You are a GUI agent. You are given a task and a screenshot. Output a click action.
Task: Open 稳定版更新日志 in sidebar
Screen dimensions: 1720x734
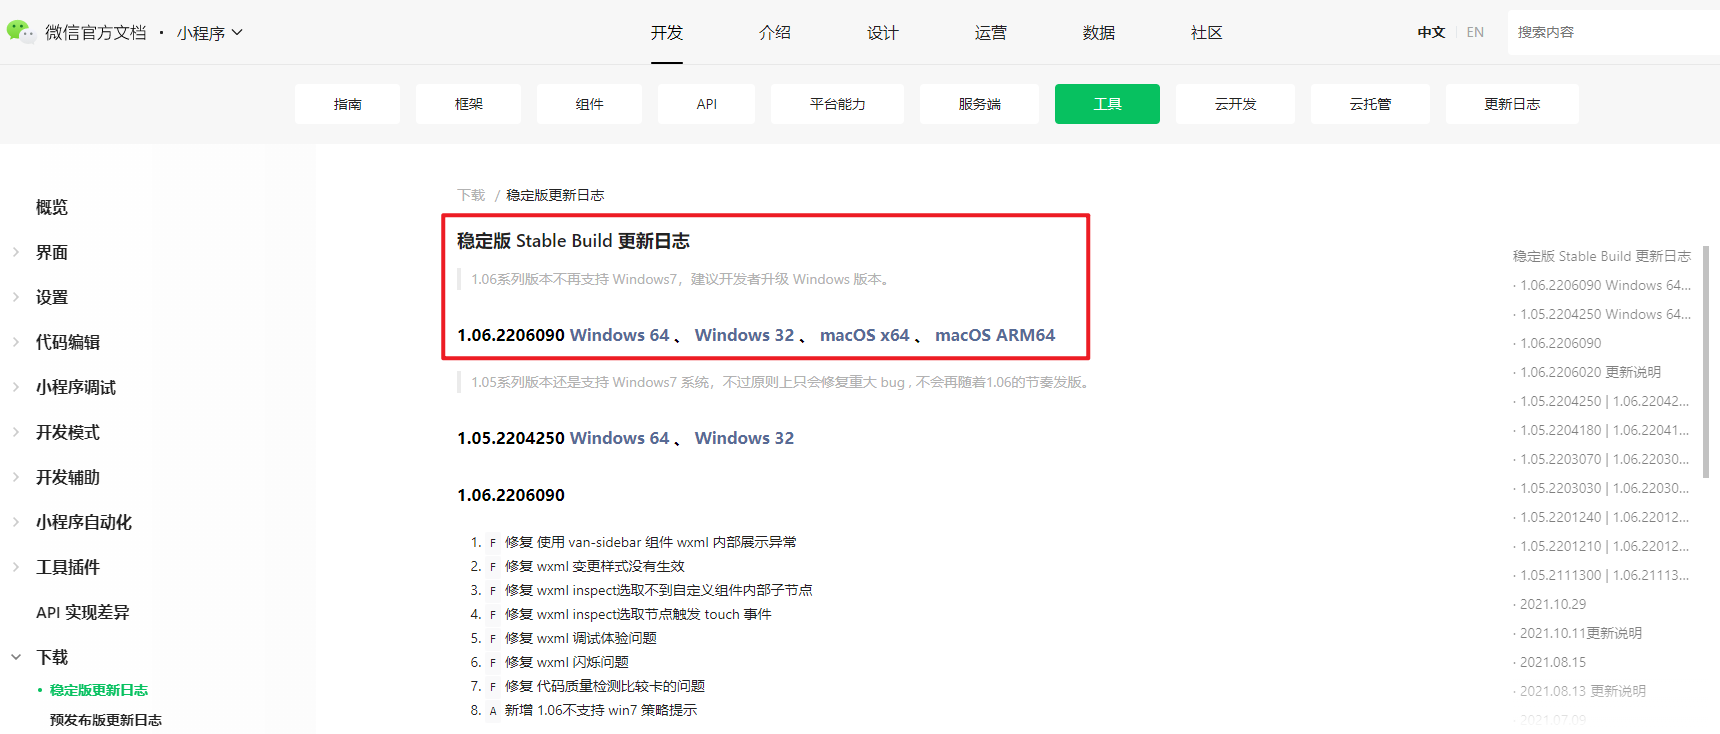point(99,690)
